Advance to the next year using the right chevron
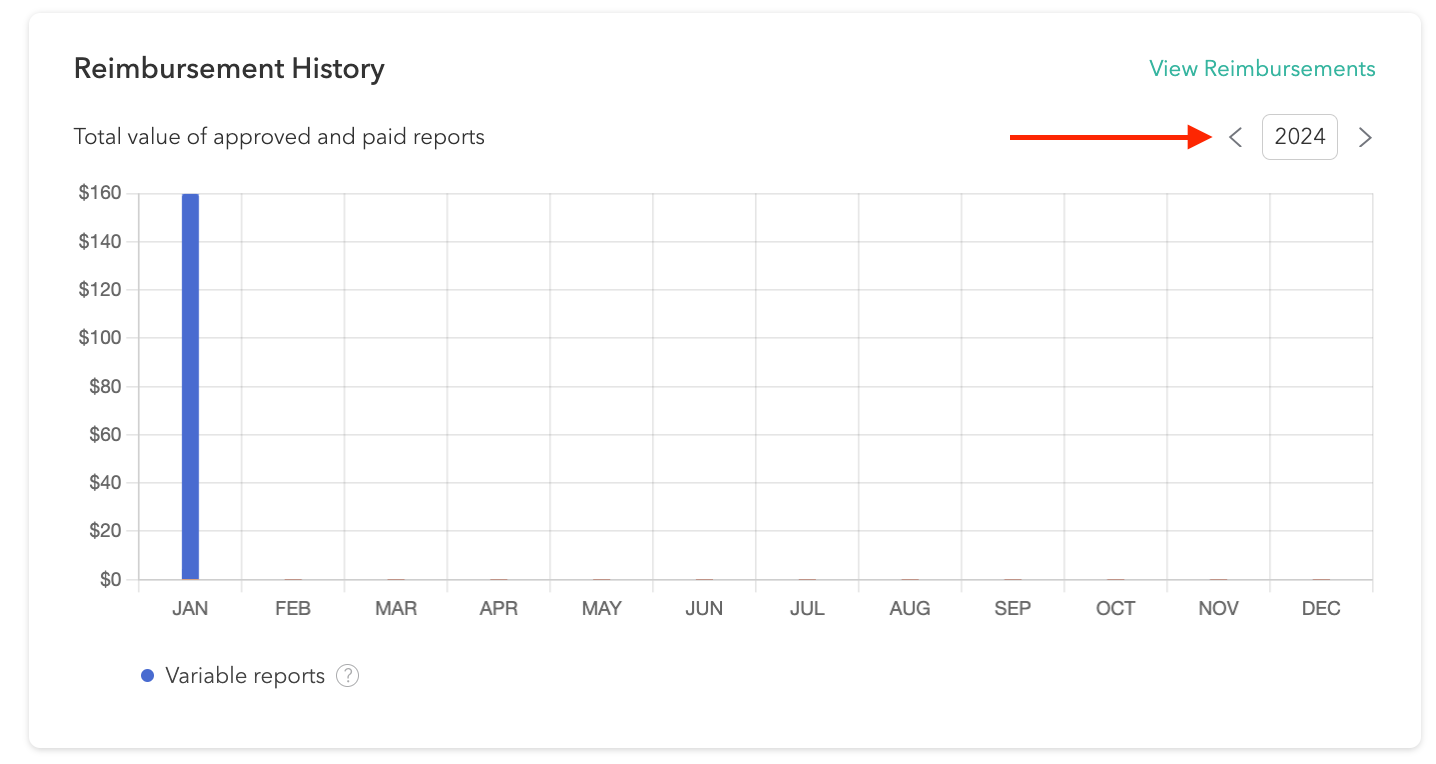 click(1365, 138)
